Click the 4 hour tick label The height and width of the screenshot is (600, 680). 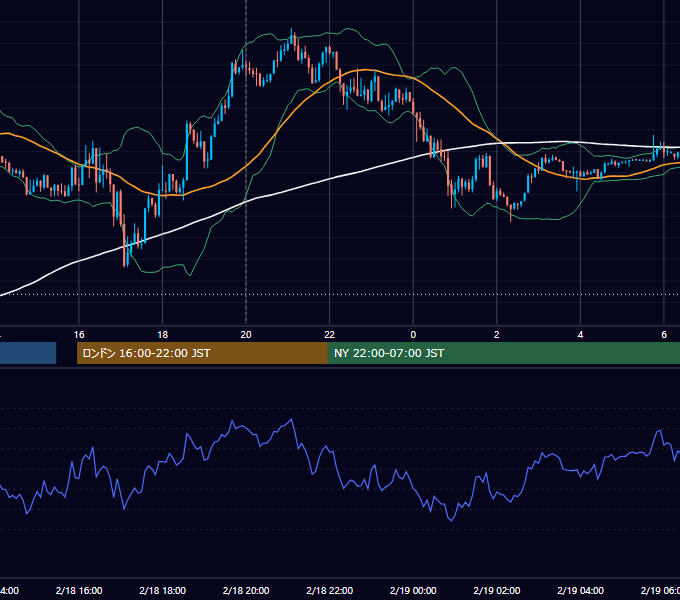pyautogui.click(x=580, y=335)
